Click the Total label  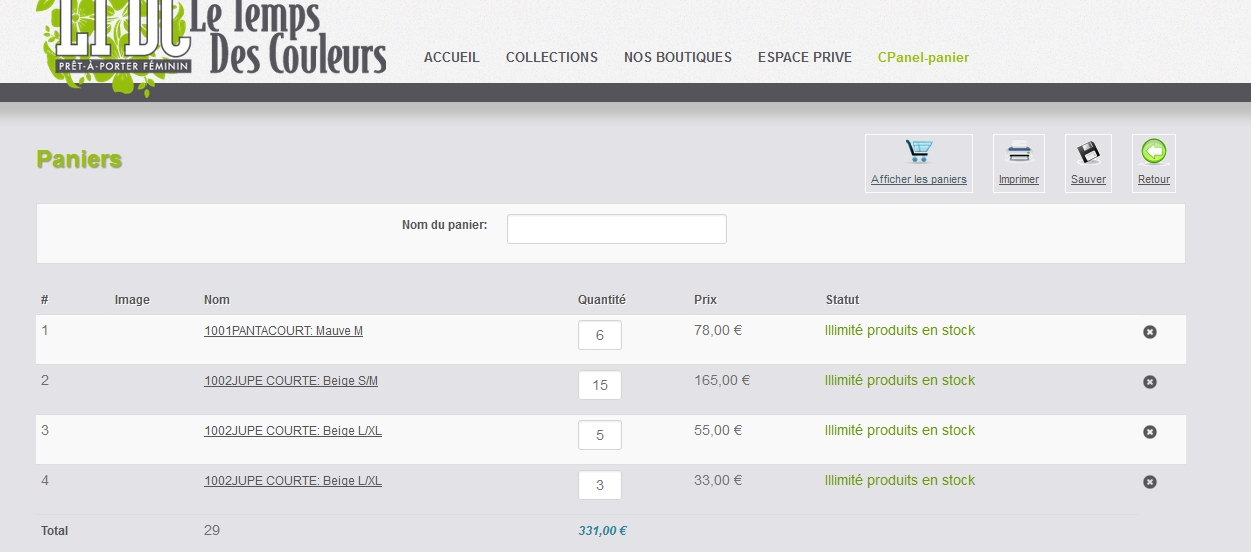click(x=55, y=531)
